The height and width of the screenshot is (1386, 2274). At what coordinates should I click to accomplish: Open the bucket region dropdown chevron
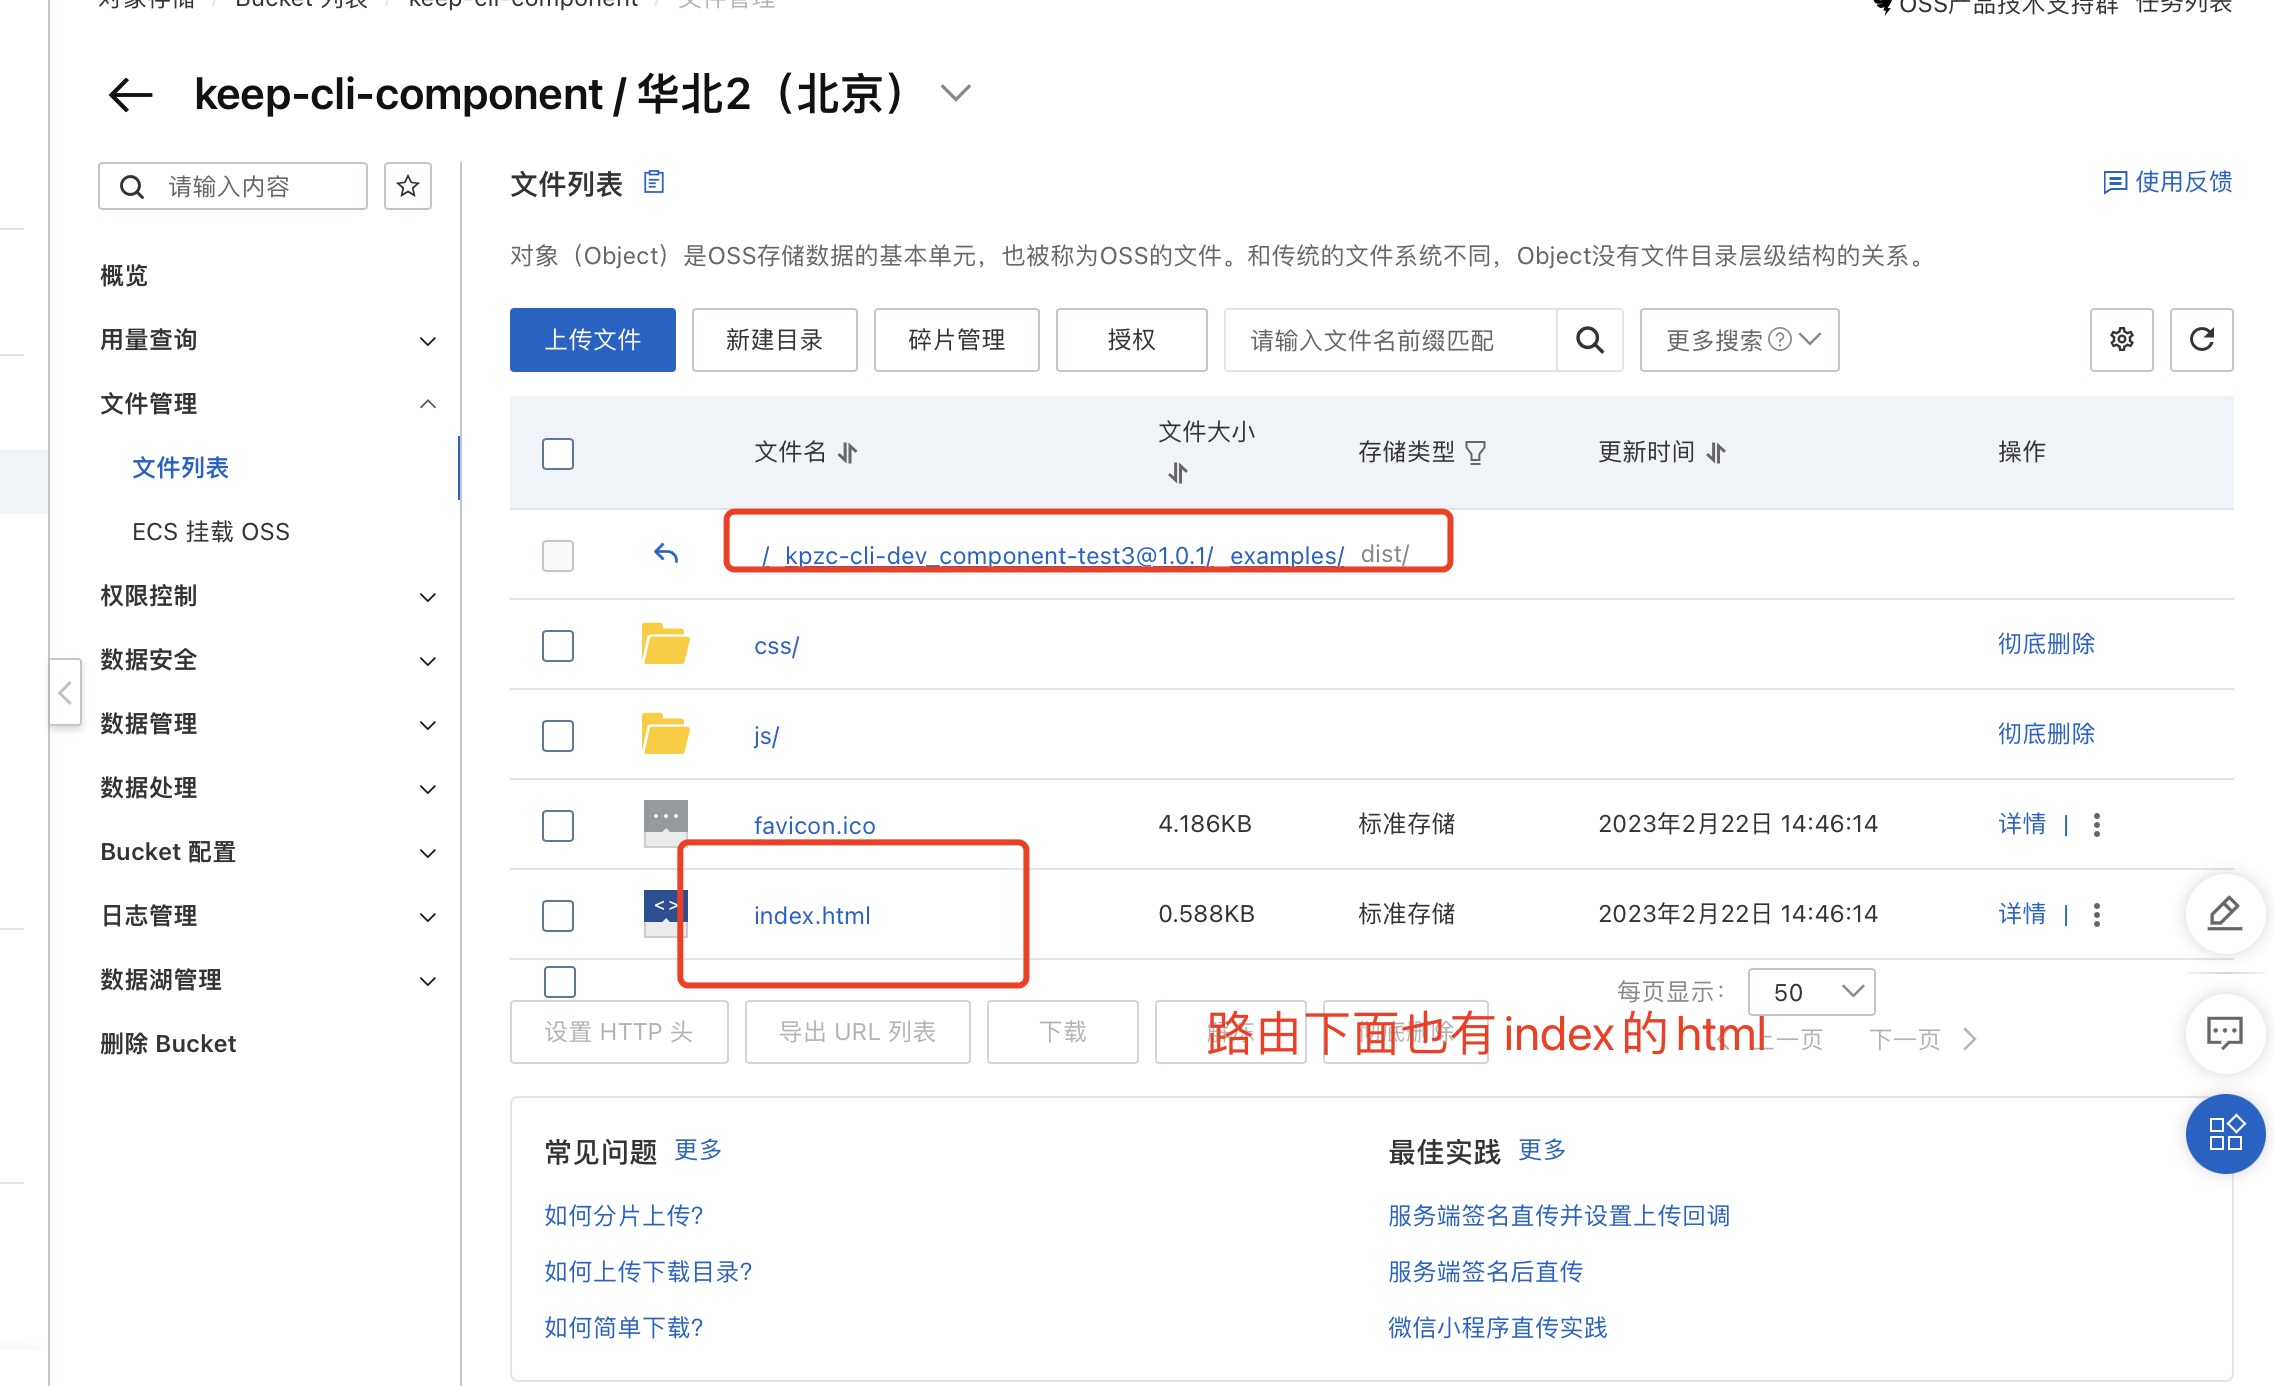pyautogui.click(x=956, y=94)
